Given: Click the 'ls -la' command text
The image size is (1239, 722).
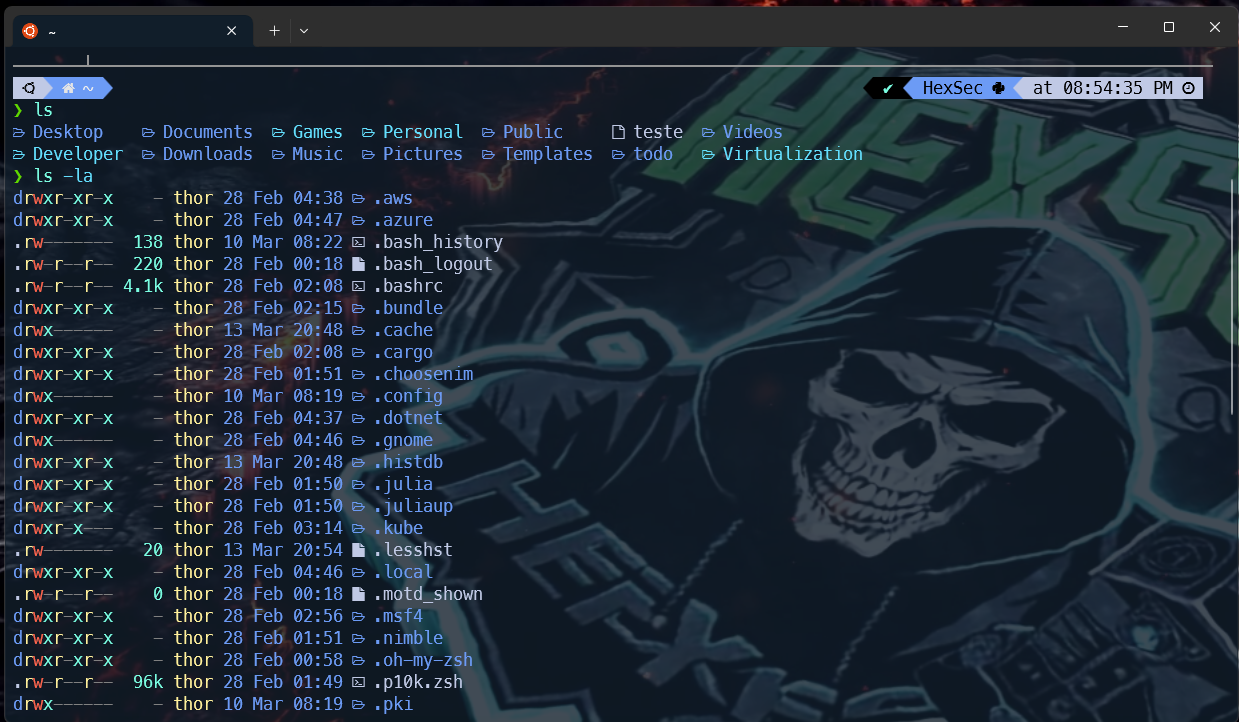Looking at the screenshot, I should pos(63,176).
